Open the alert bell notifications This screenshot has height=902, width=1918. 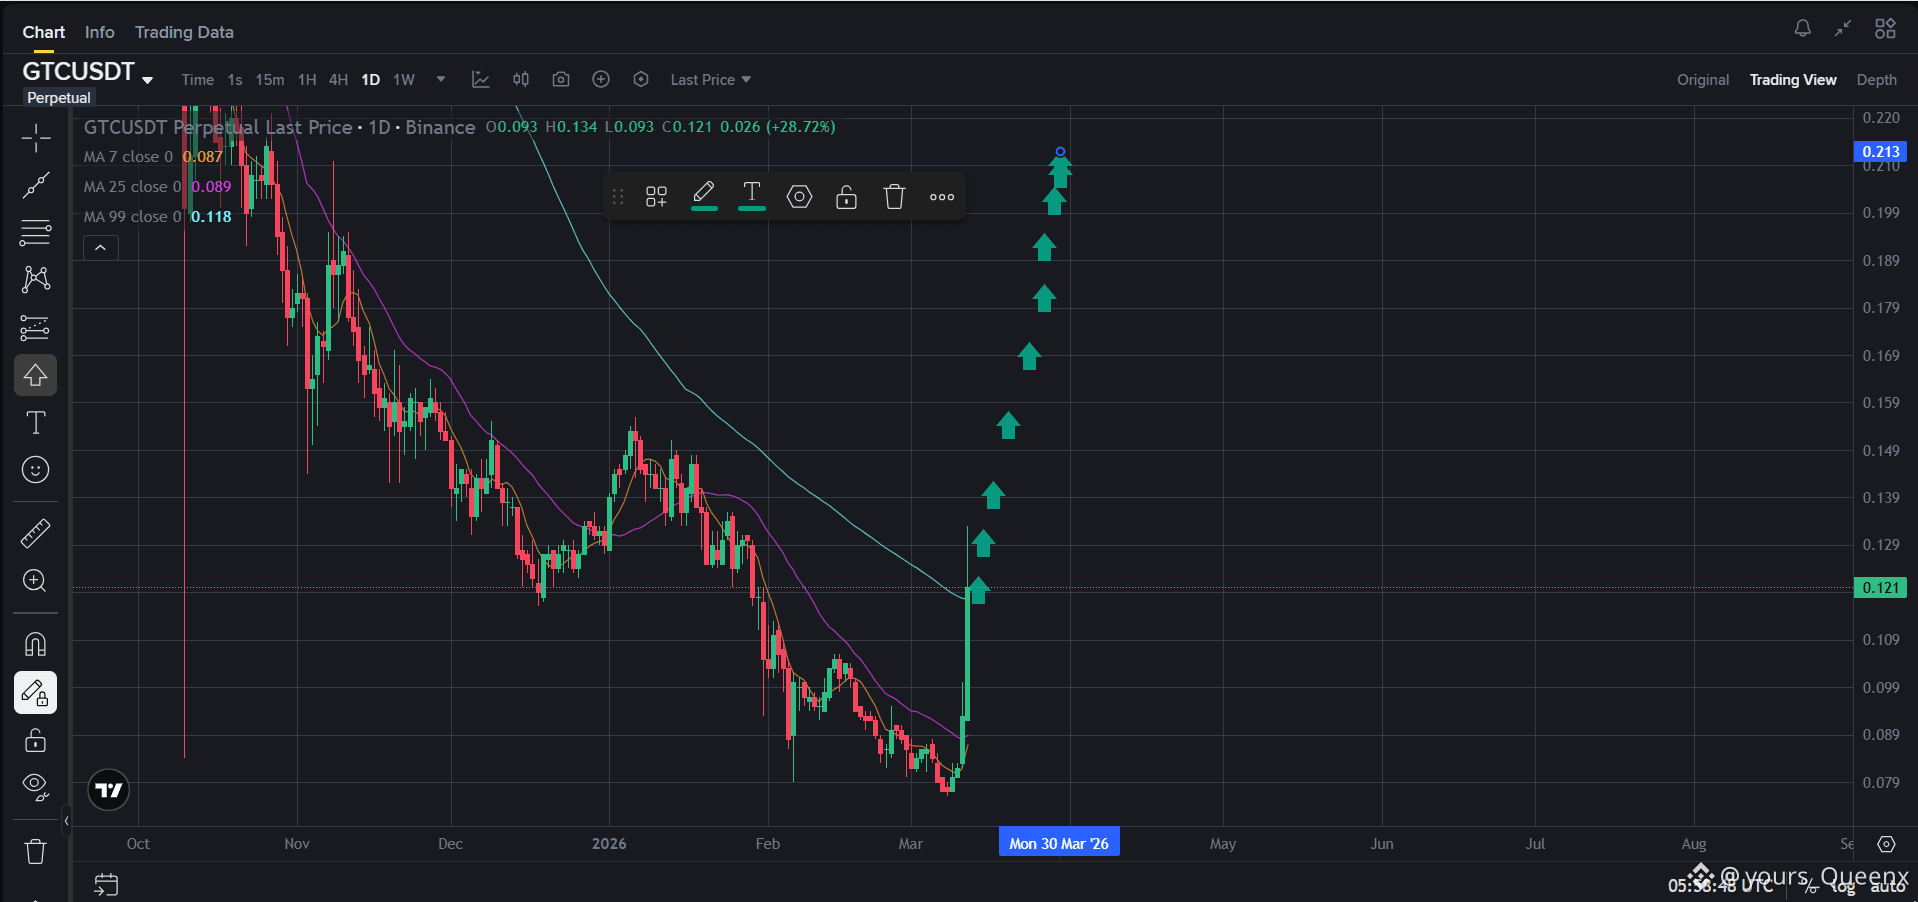(x=1802, y=29)
